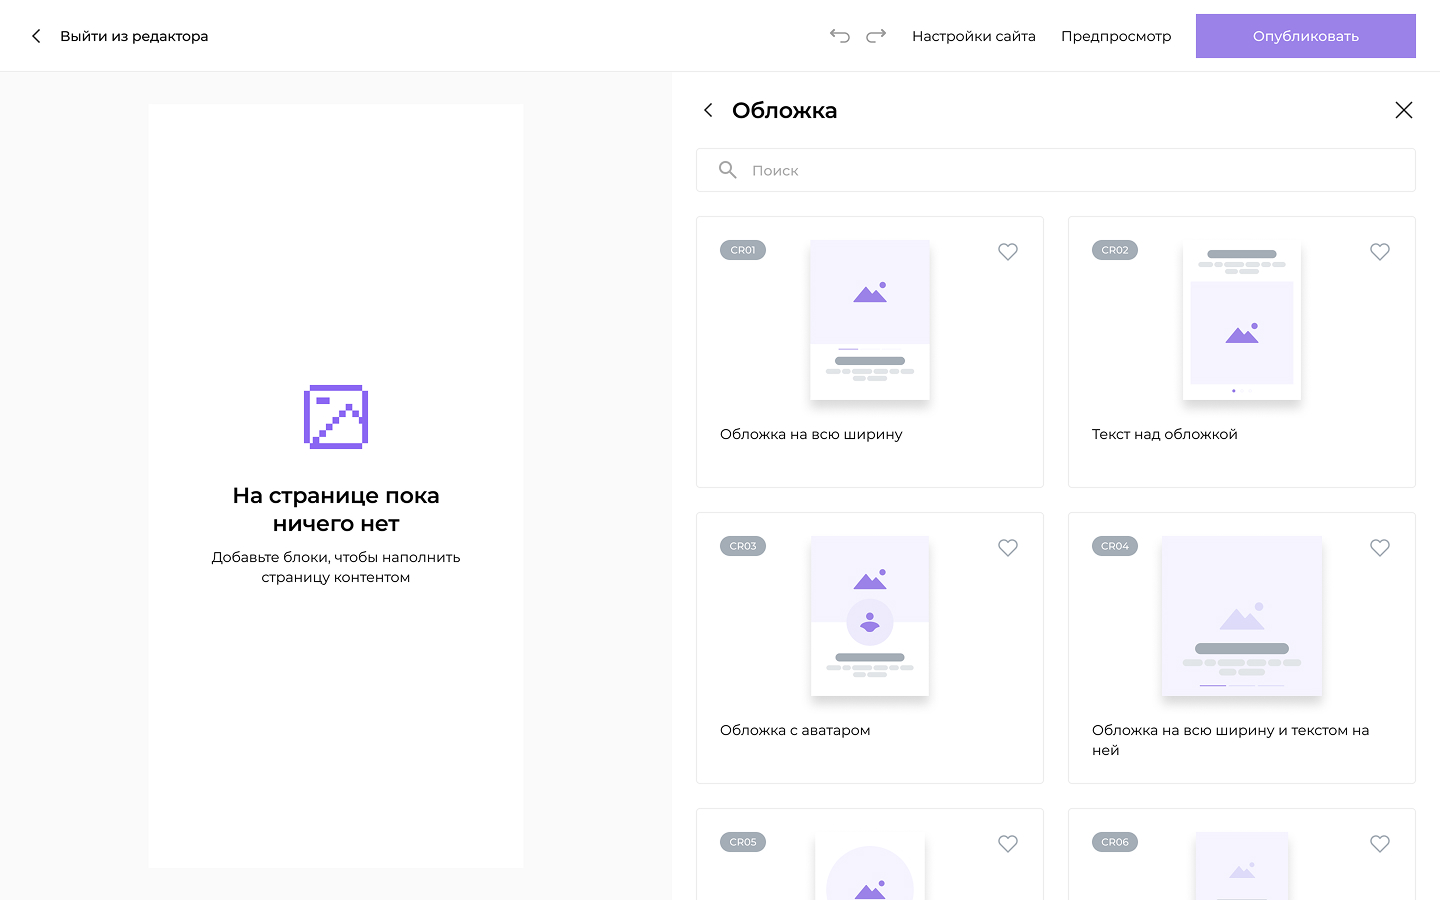
Task: Click Выйти из редактора link
Action: [x=134, y=36]
